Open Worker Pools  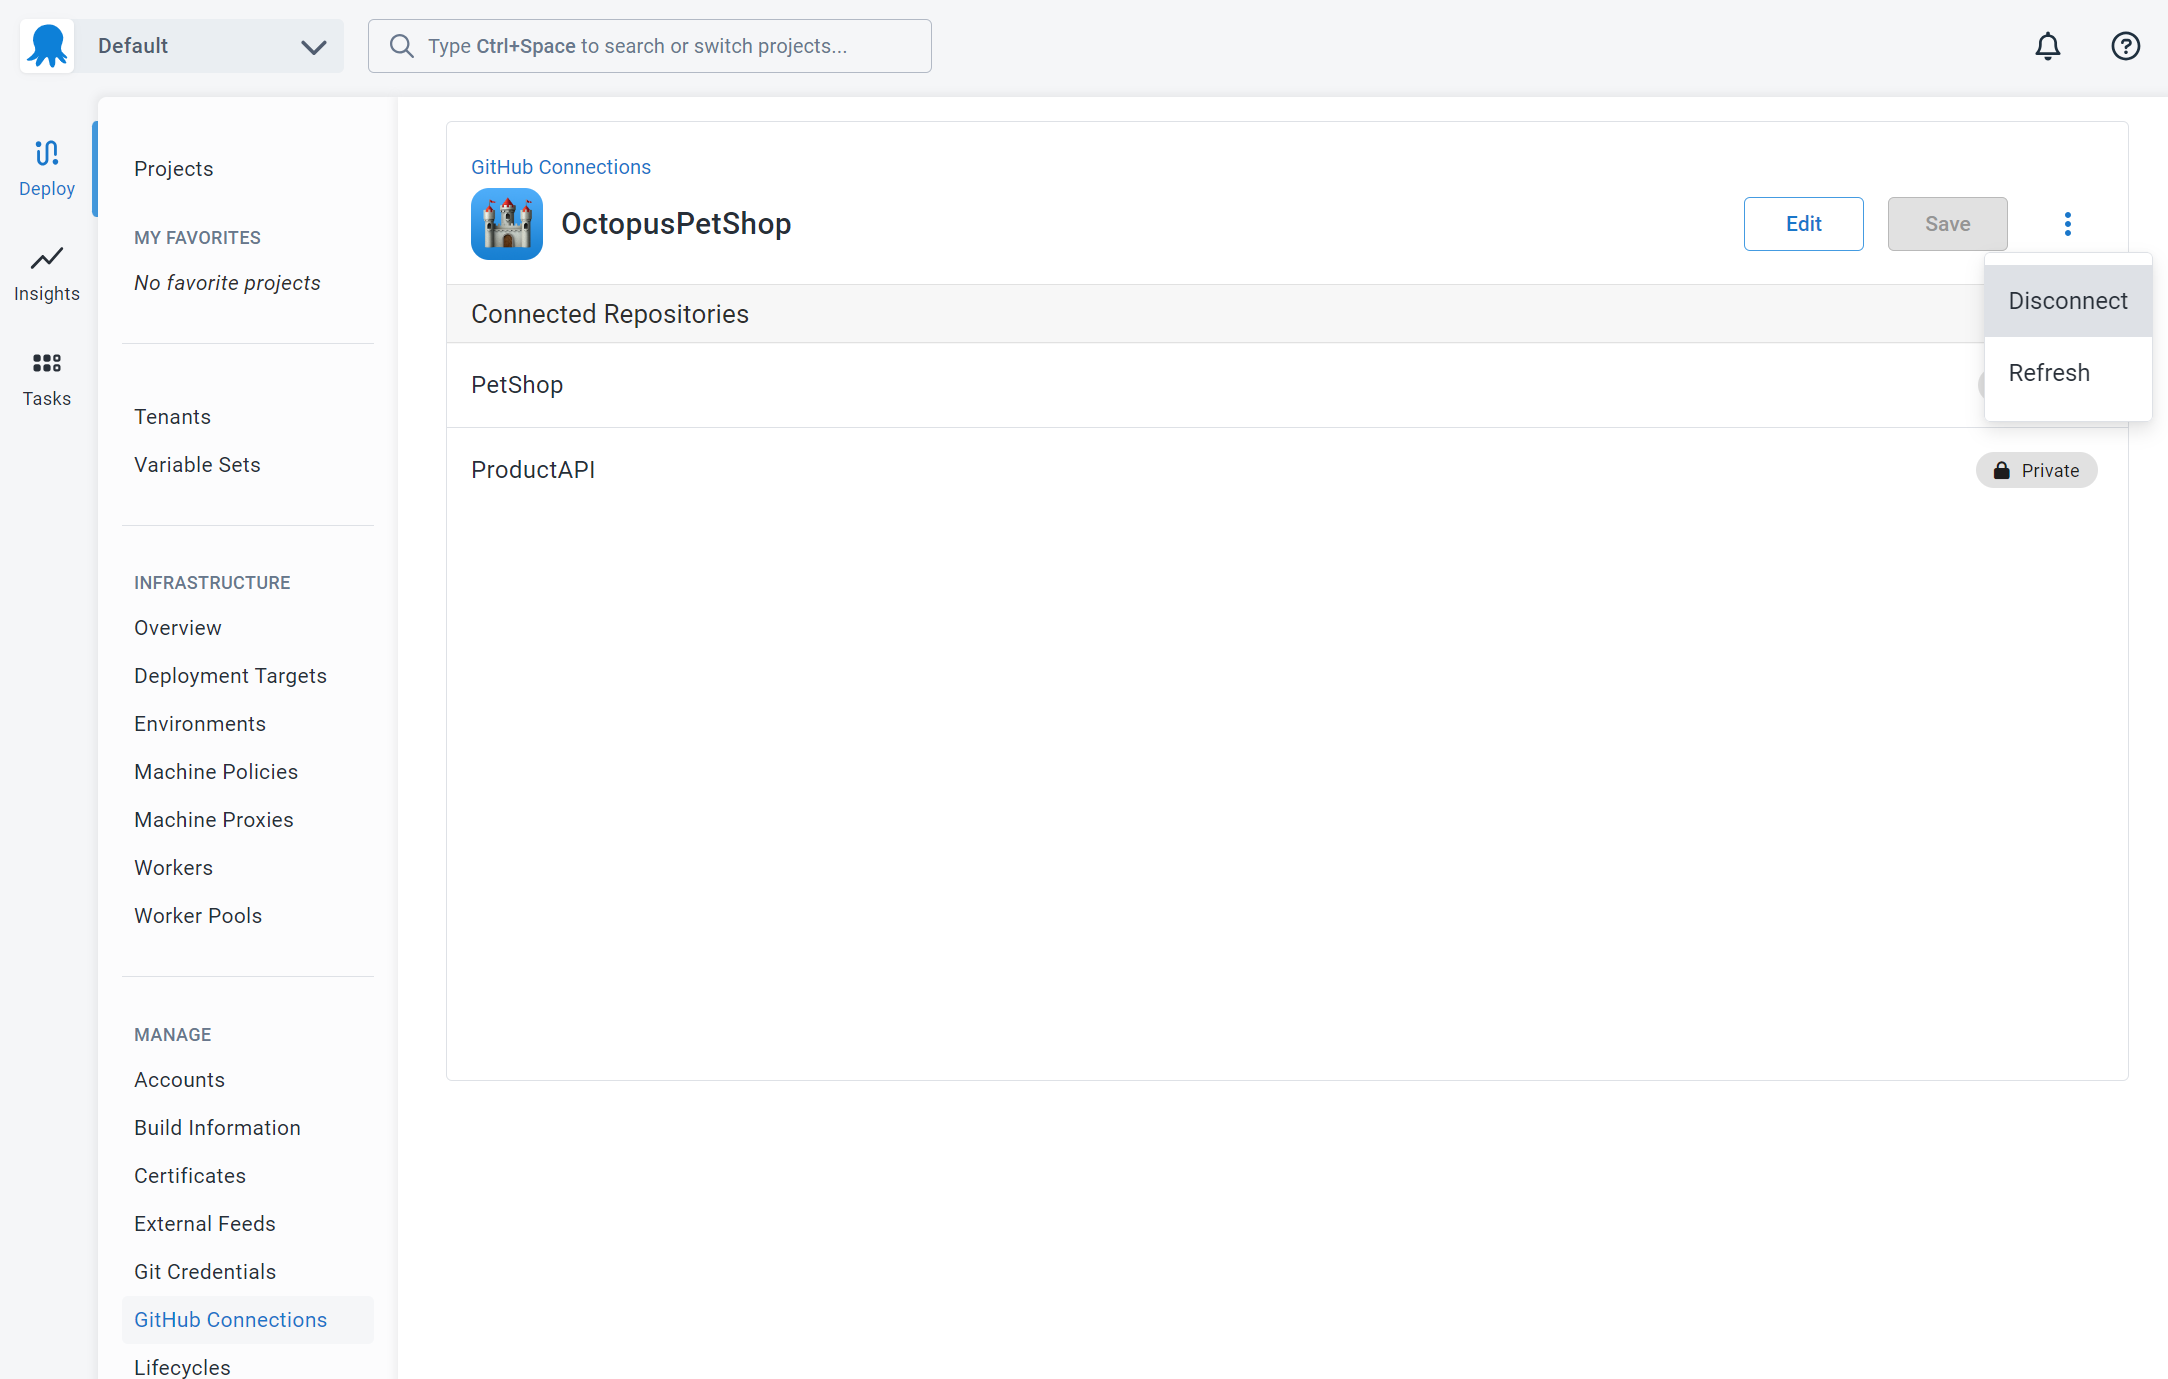point(198,916)
